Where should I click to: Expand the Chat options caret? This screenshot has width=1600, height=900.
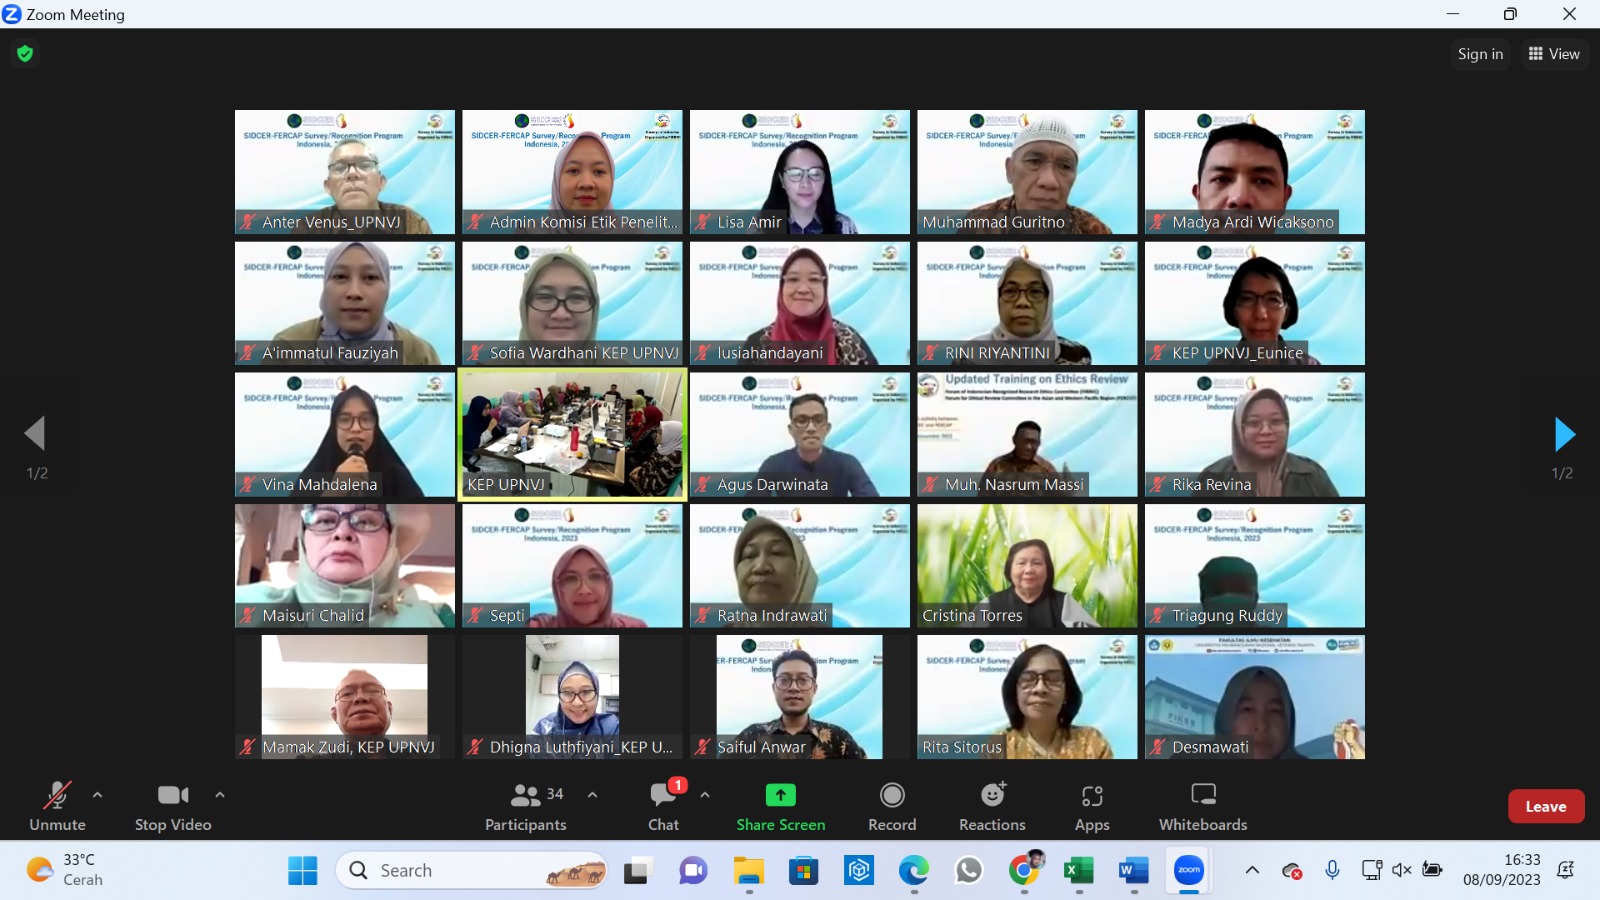[705, 795]
